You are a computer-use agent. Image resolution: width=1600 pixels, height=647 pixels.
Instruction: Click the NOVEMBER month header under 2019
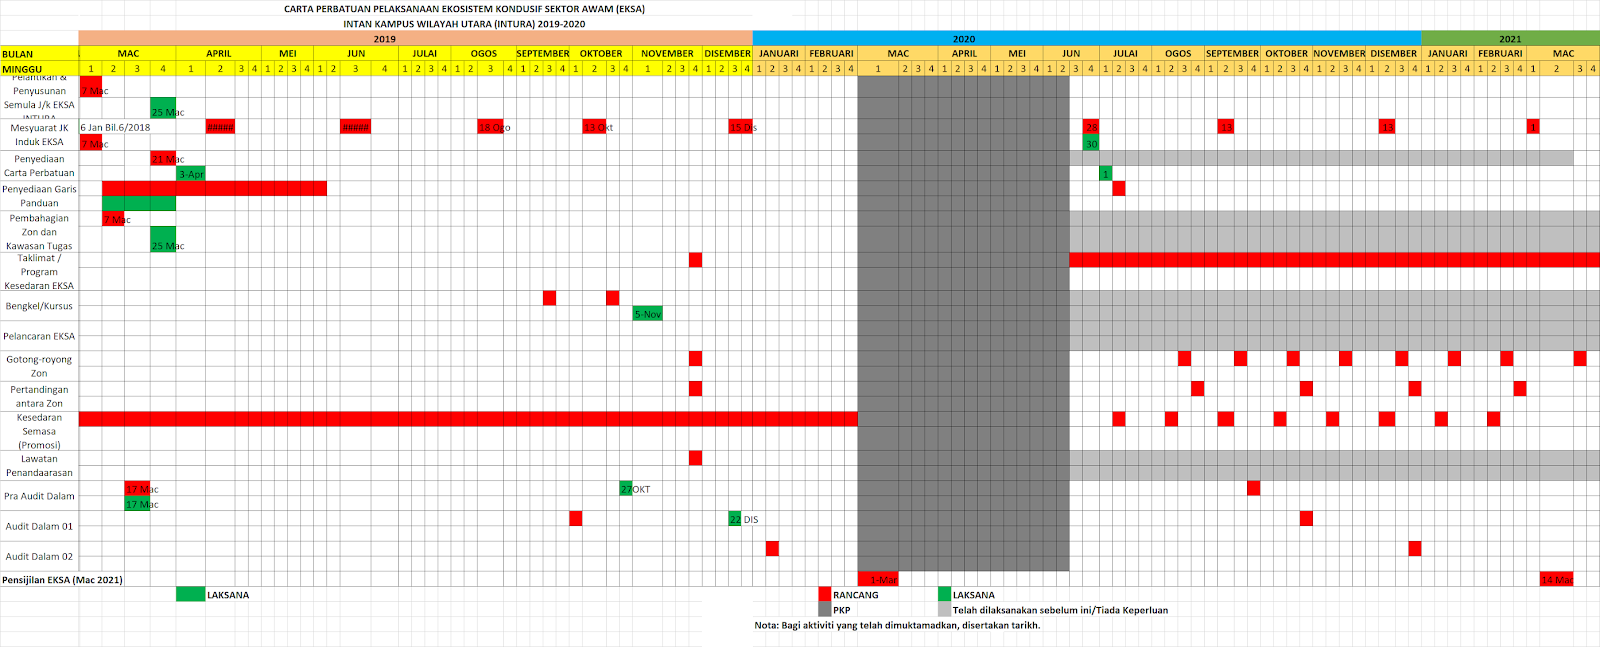(x=667, y=54)
